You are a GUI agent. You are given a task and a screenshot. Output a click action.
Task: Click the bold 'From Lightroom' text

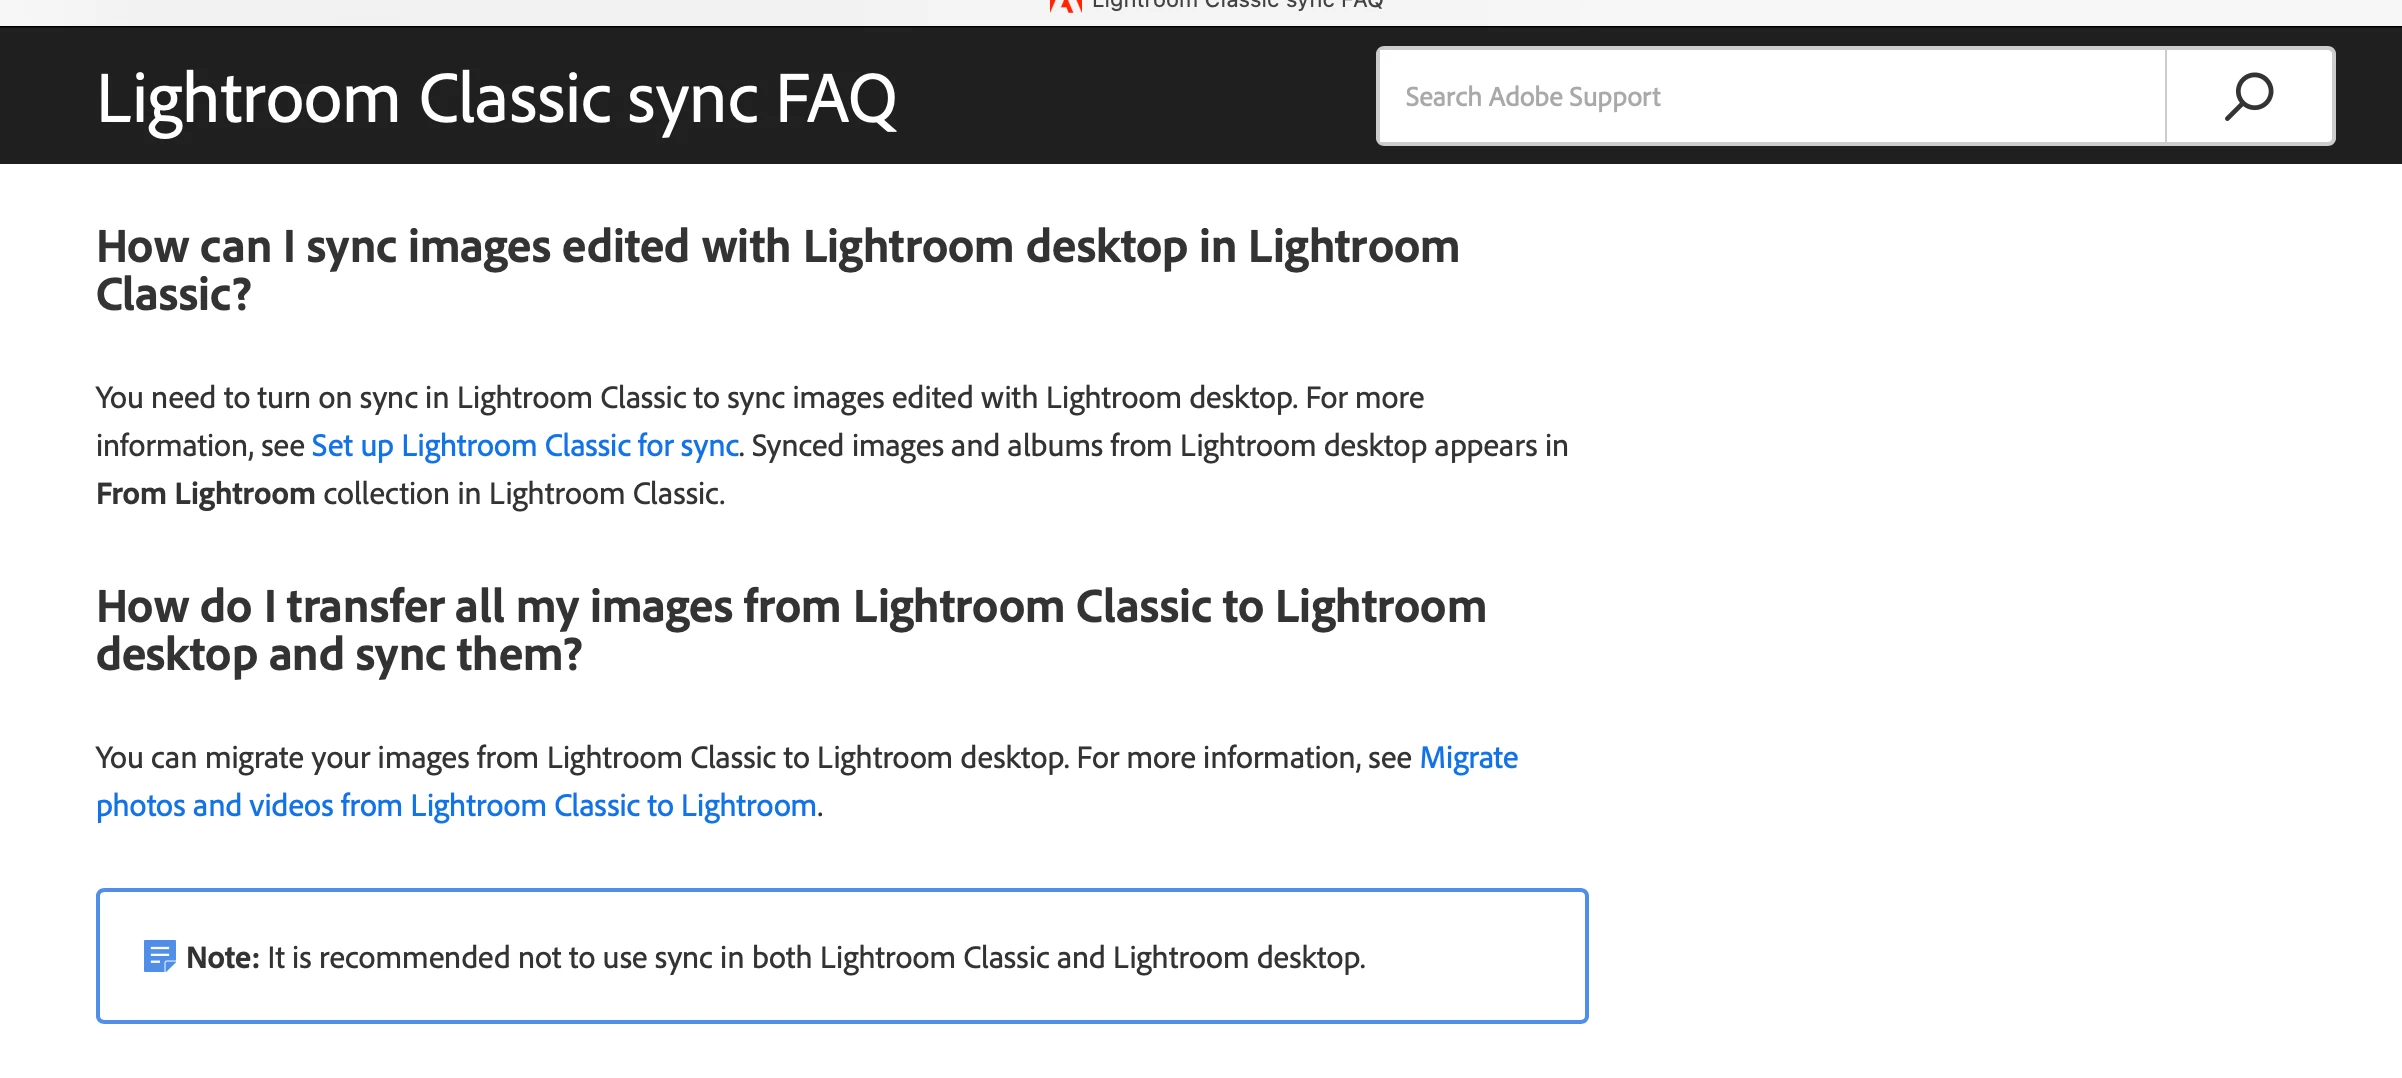205,494
